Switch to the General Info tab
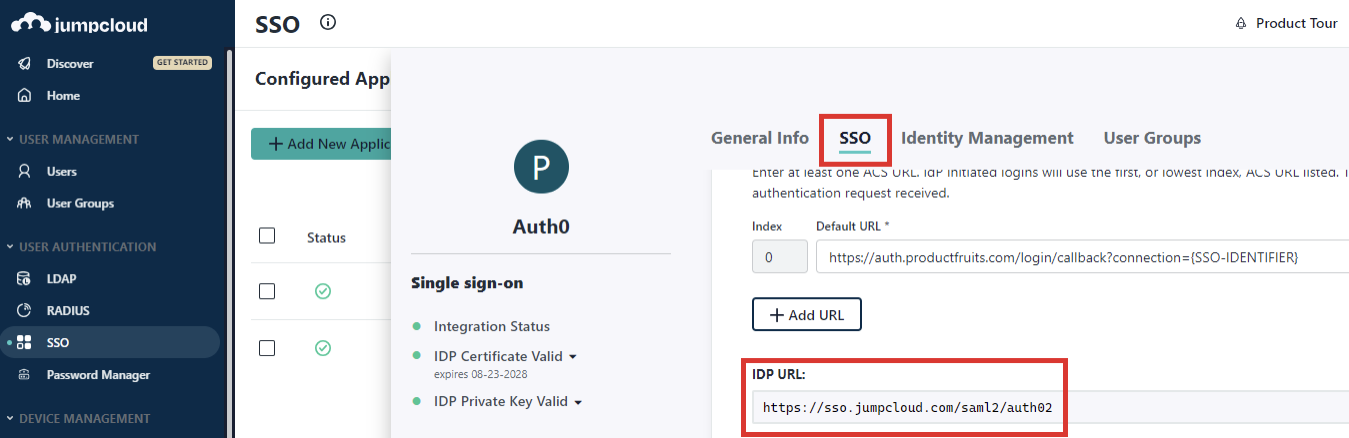 760,138
